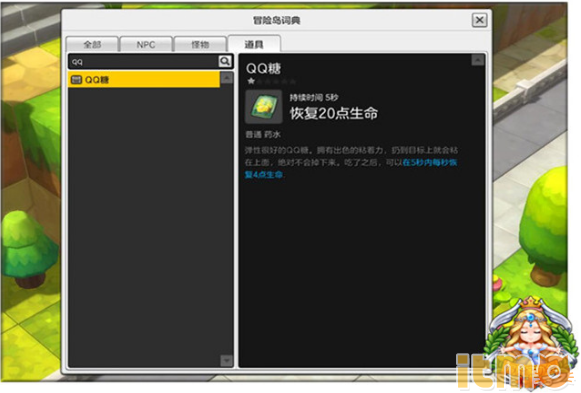
Task: Focus the search field containing QQ
Action: click(x=143, y=61)
